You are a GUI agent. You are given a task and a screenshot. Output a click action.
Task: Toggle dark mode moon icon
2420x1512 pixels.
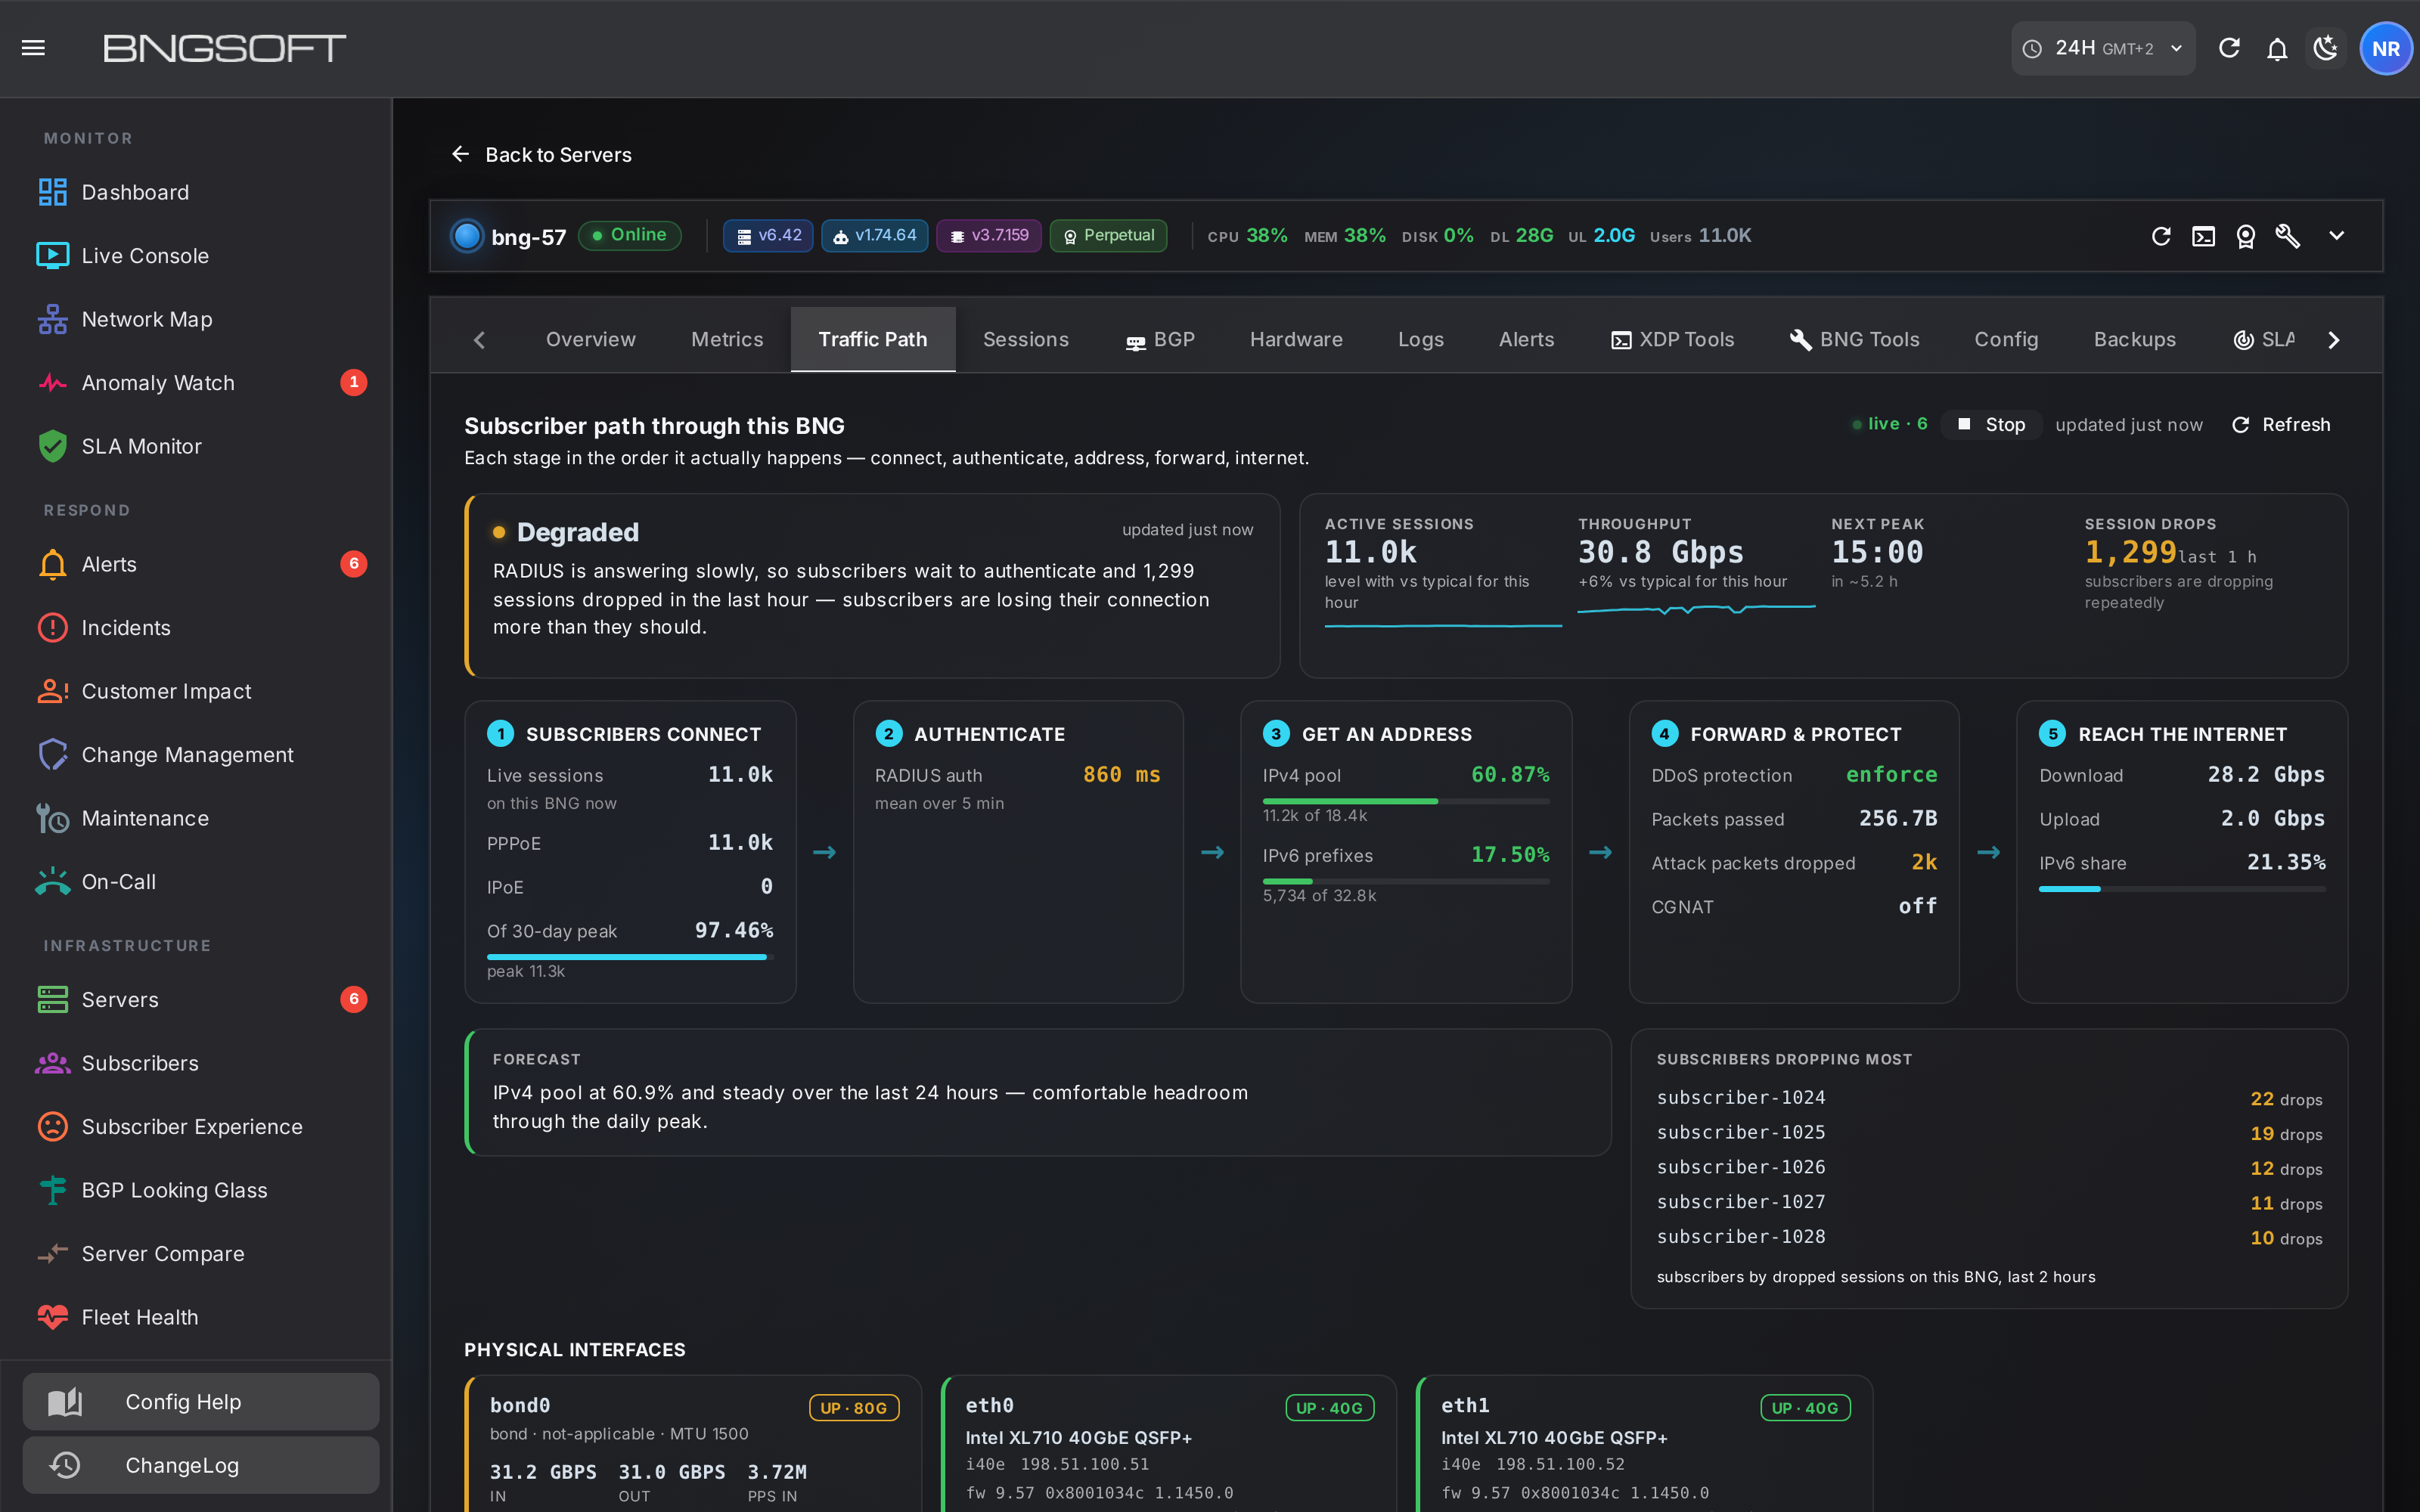click(2326, 48)
